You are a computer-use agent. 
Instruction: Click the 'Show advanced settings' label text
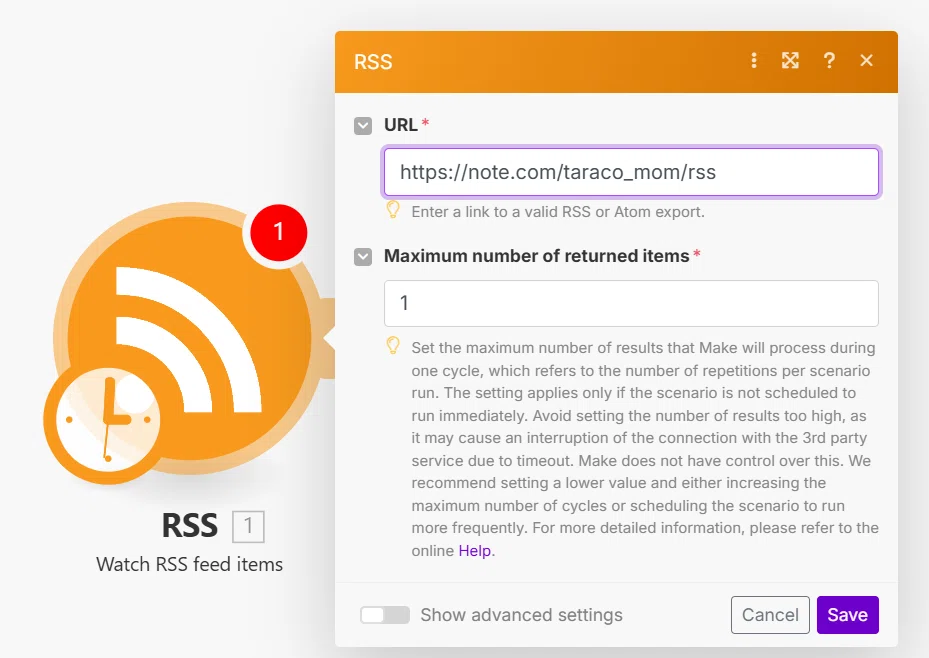coord(521,615)
